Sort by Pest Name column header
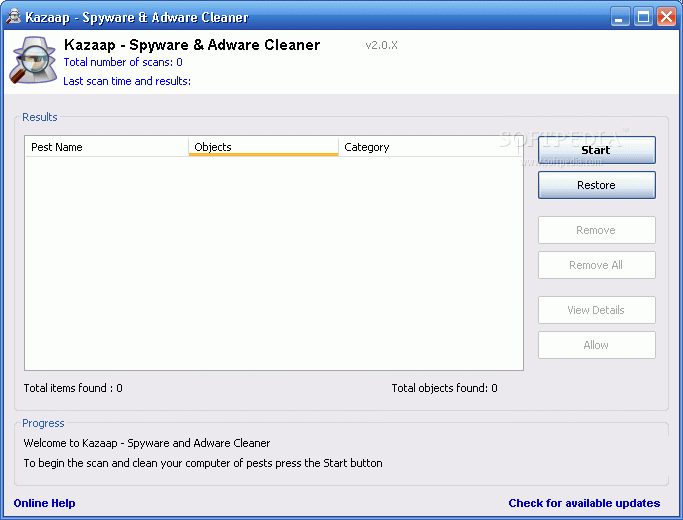The width and height of the screenshot is (683, 520). 107,147
